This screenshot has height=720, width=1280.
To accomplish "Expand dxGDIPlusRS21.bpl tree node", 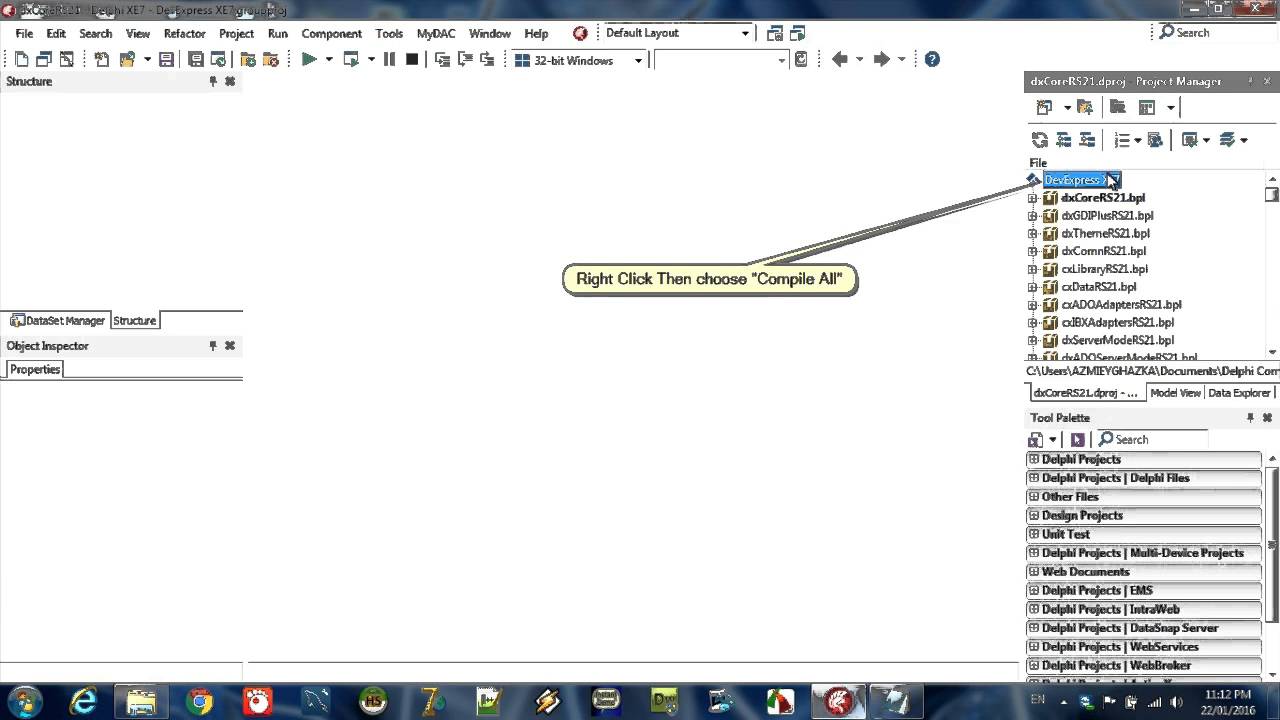I will pyautogui.click(x=1033, y=216).
